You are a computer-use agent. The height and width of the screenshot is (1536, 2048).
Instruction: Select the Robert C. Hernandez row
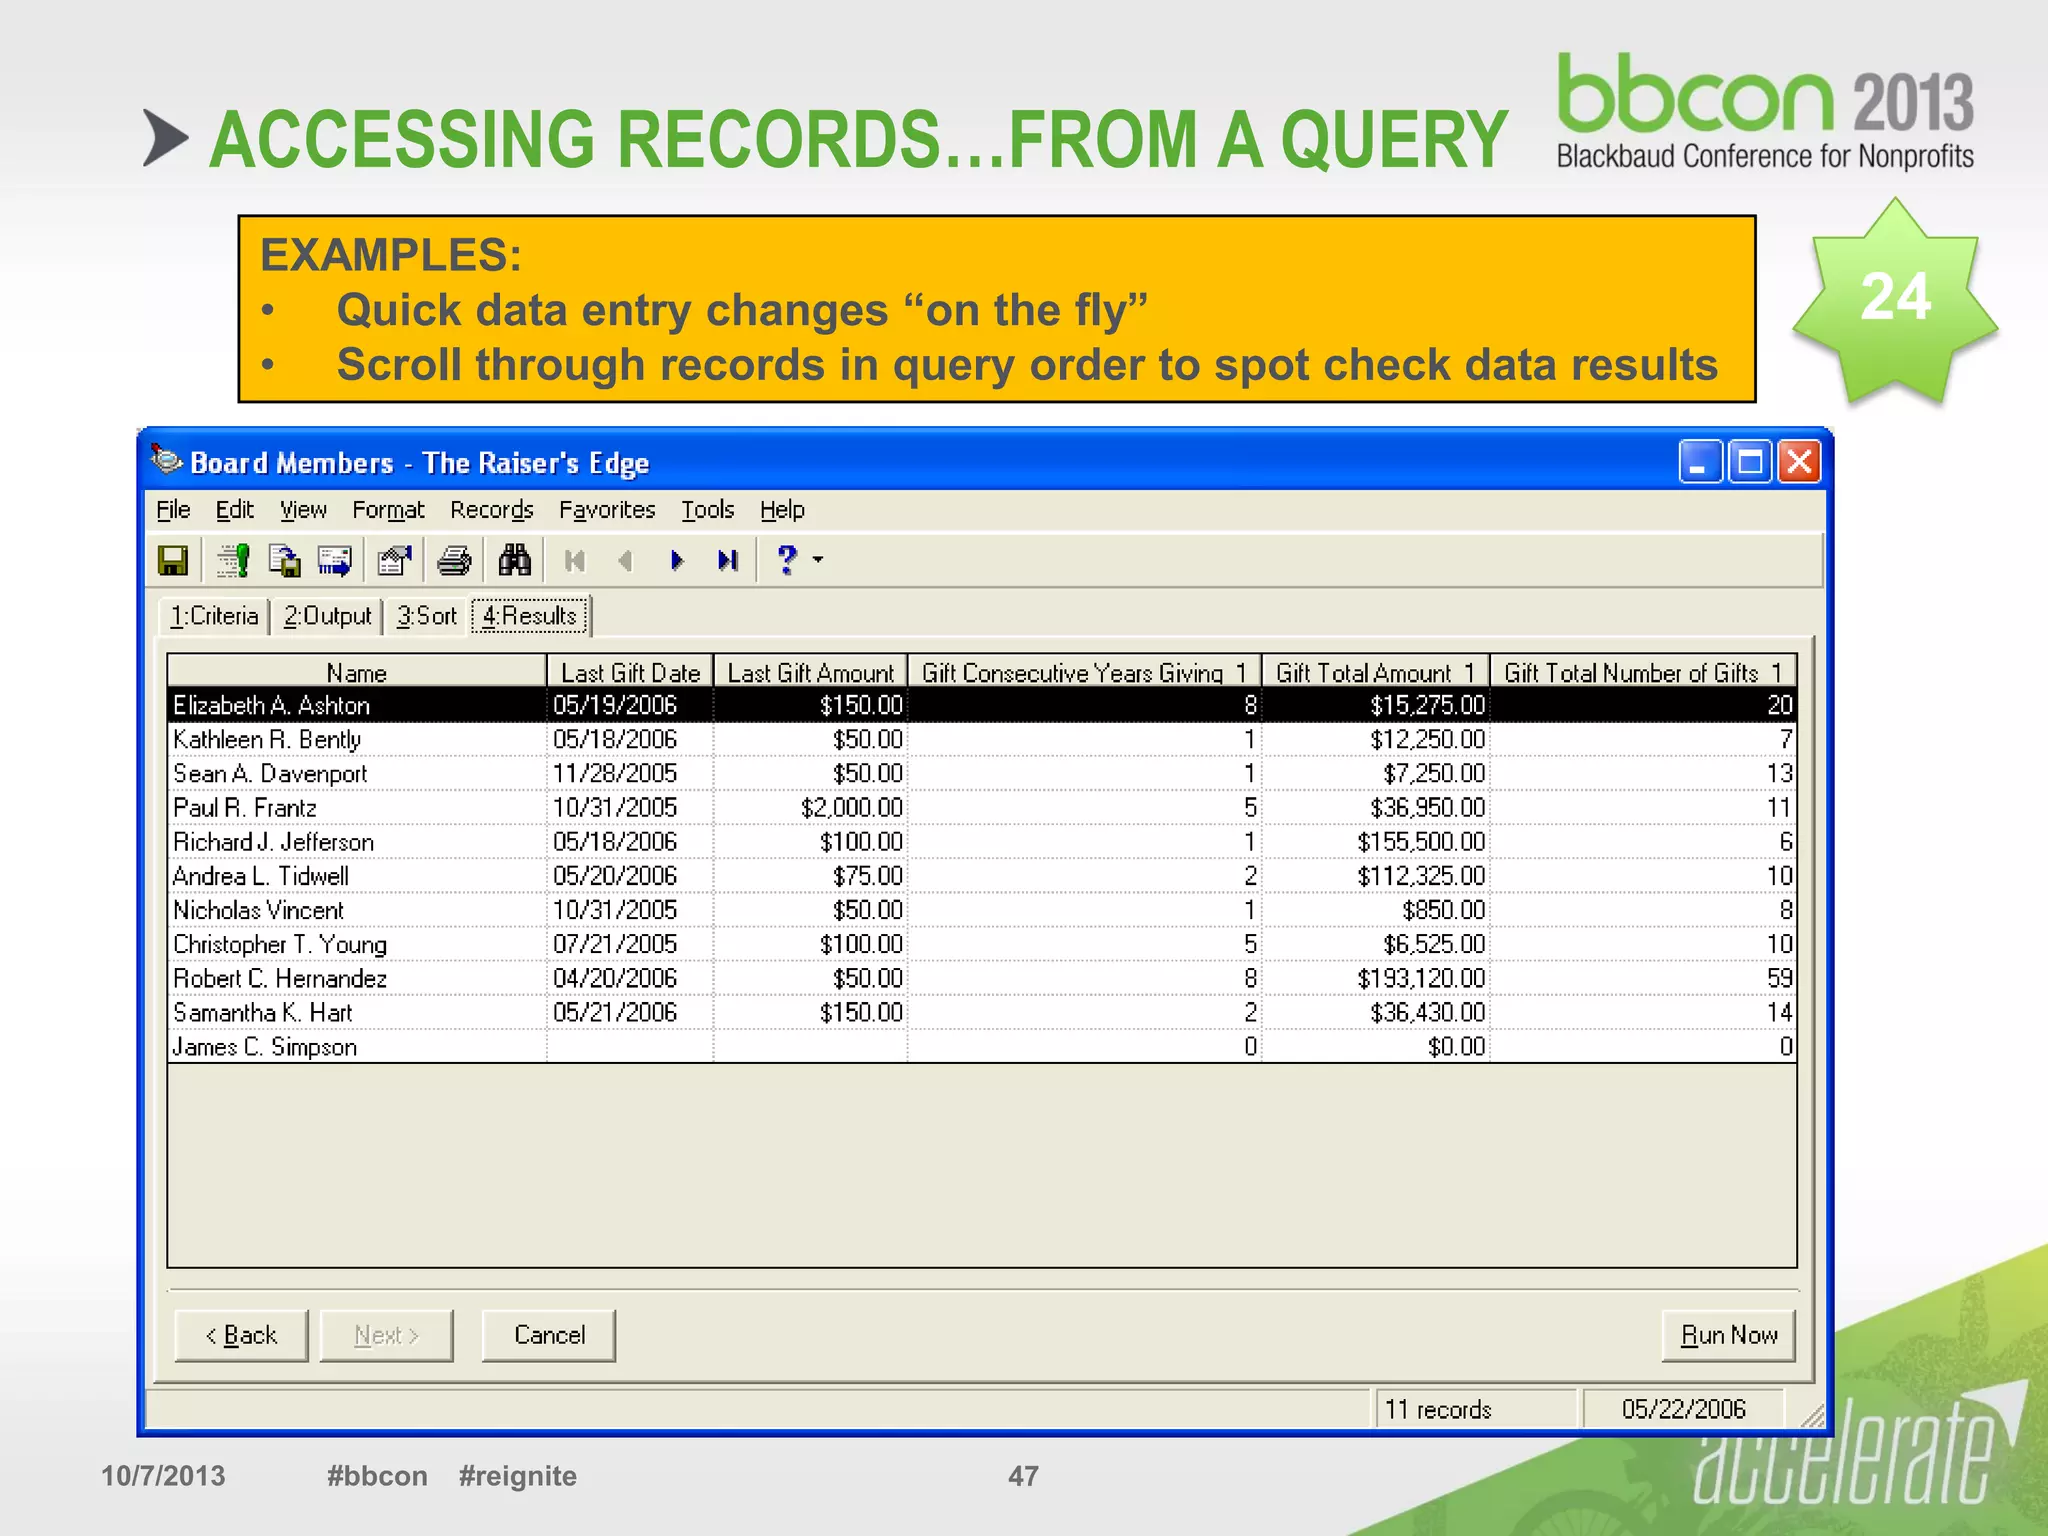[x=982, y=978]
